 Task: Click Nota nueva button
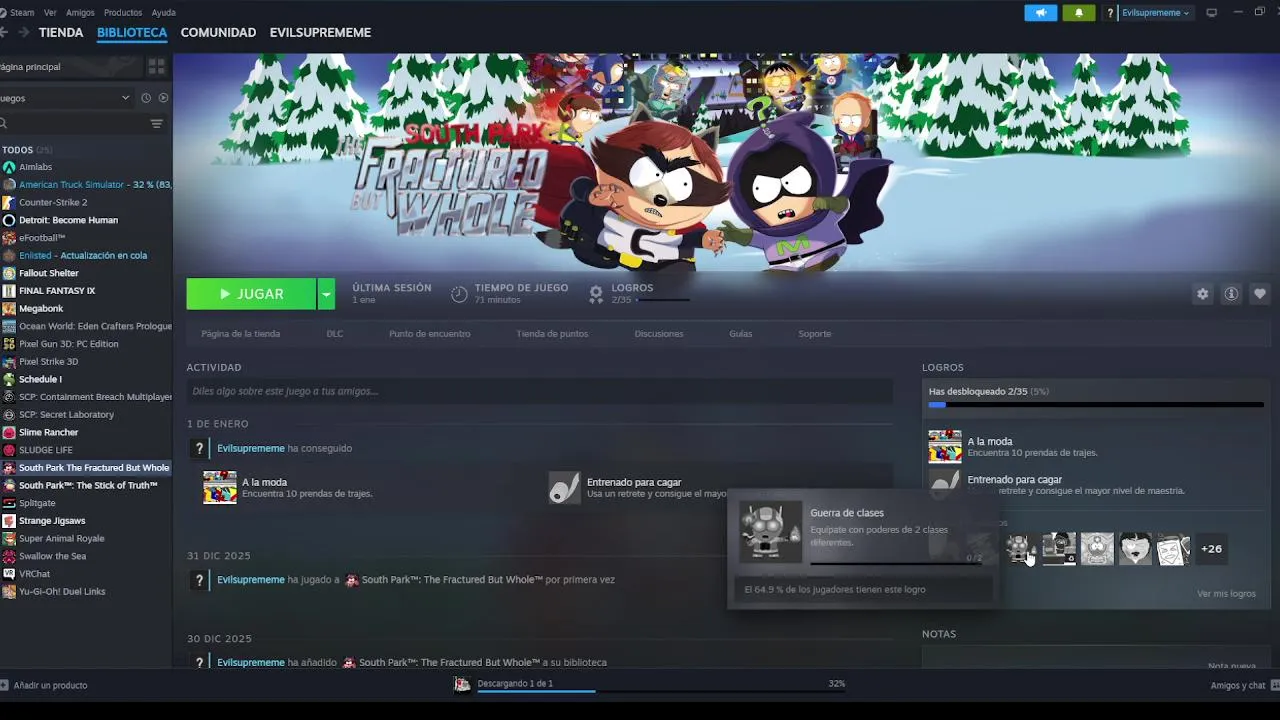(1232, 666)
